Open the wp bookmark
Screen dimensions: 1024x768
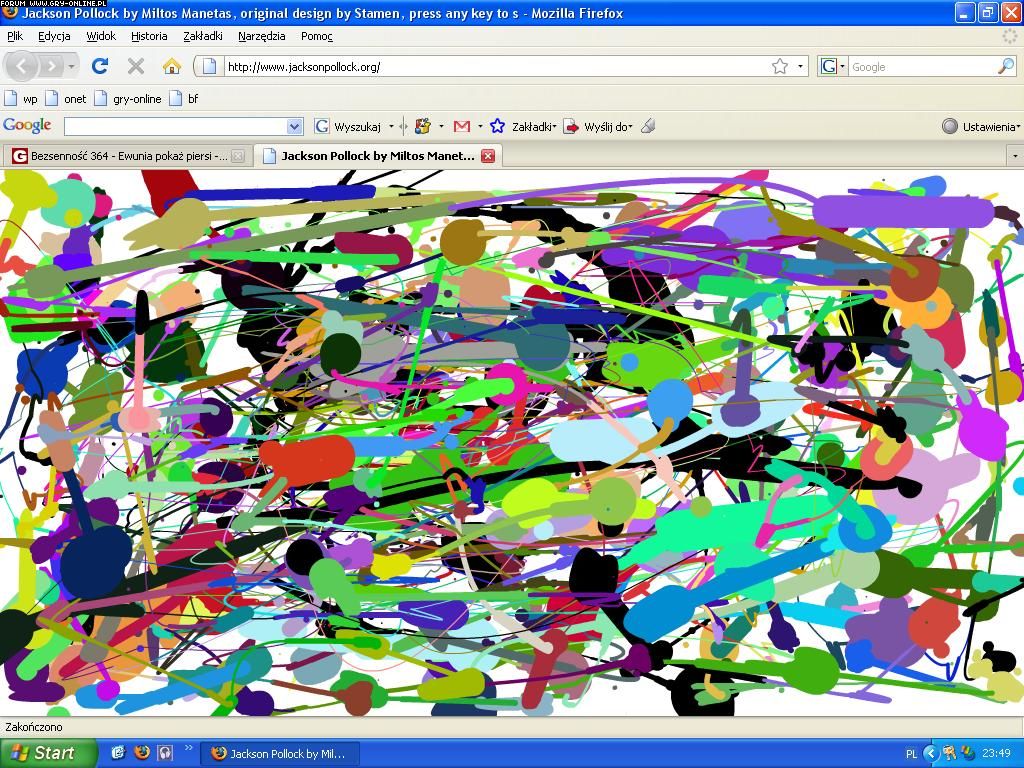click(x=22, y=99)
